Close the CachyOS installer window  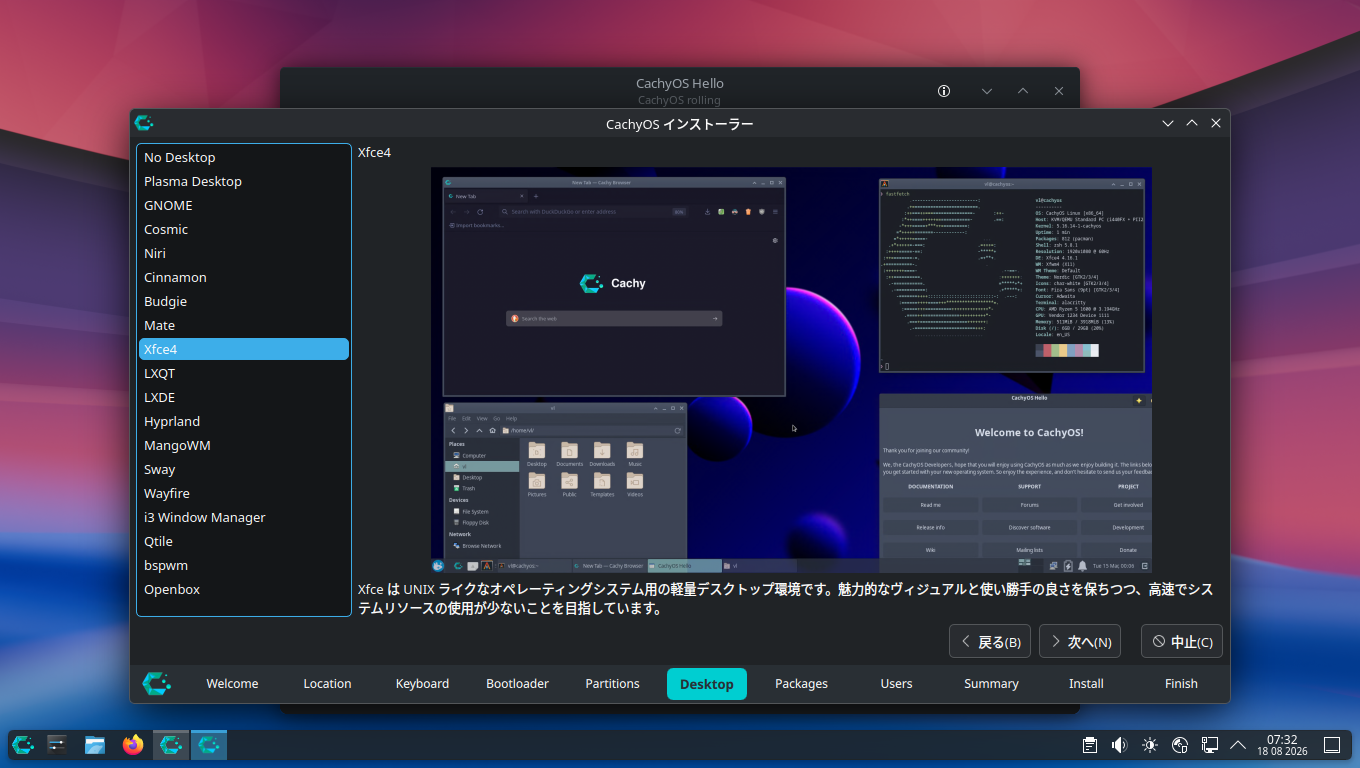coord(1216,123)
